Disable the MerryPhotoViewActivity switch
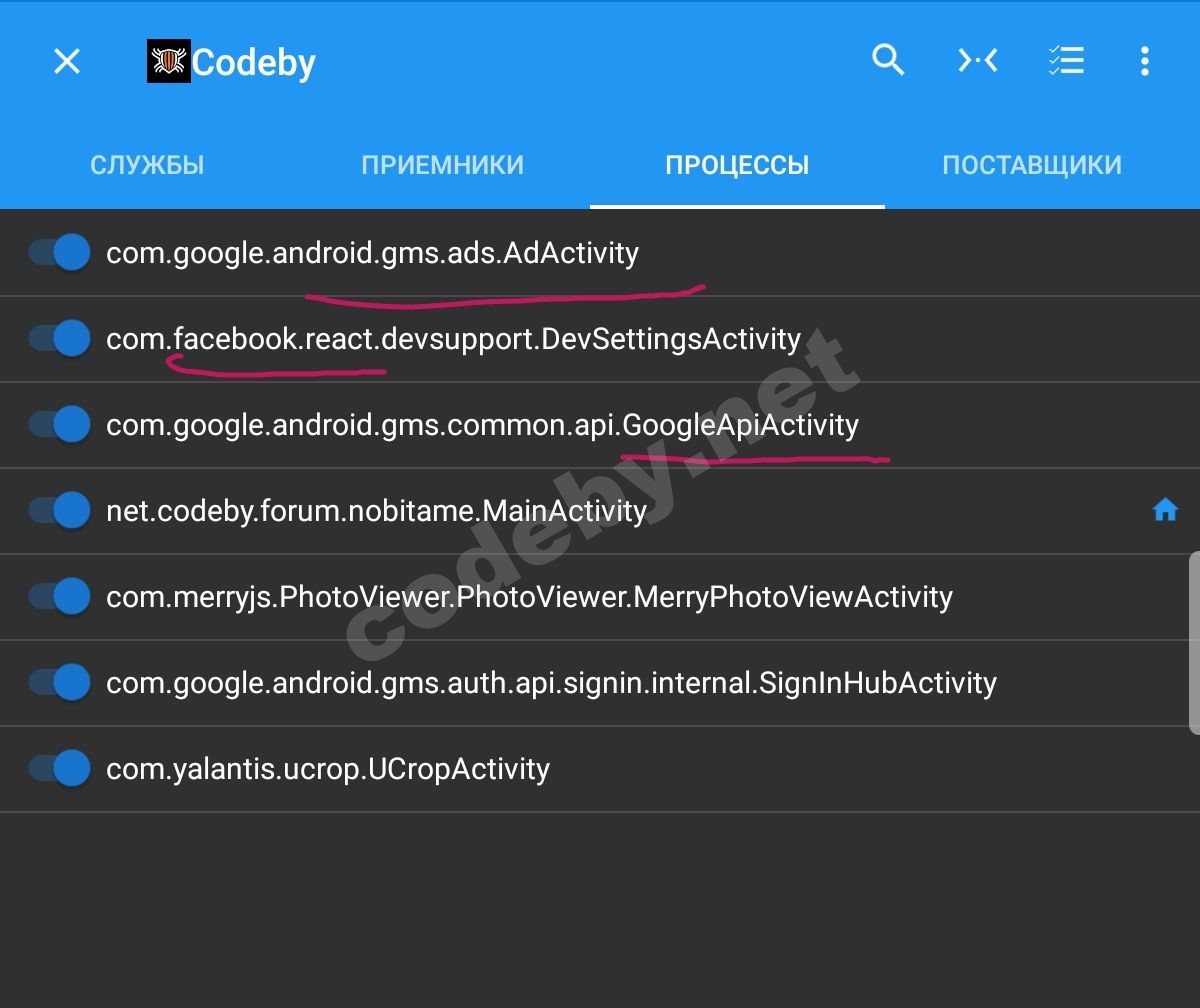1200x1008 pixels. 60,597
